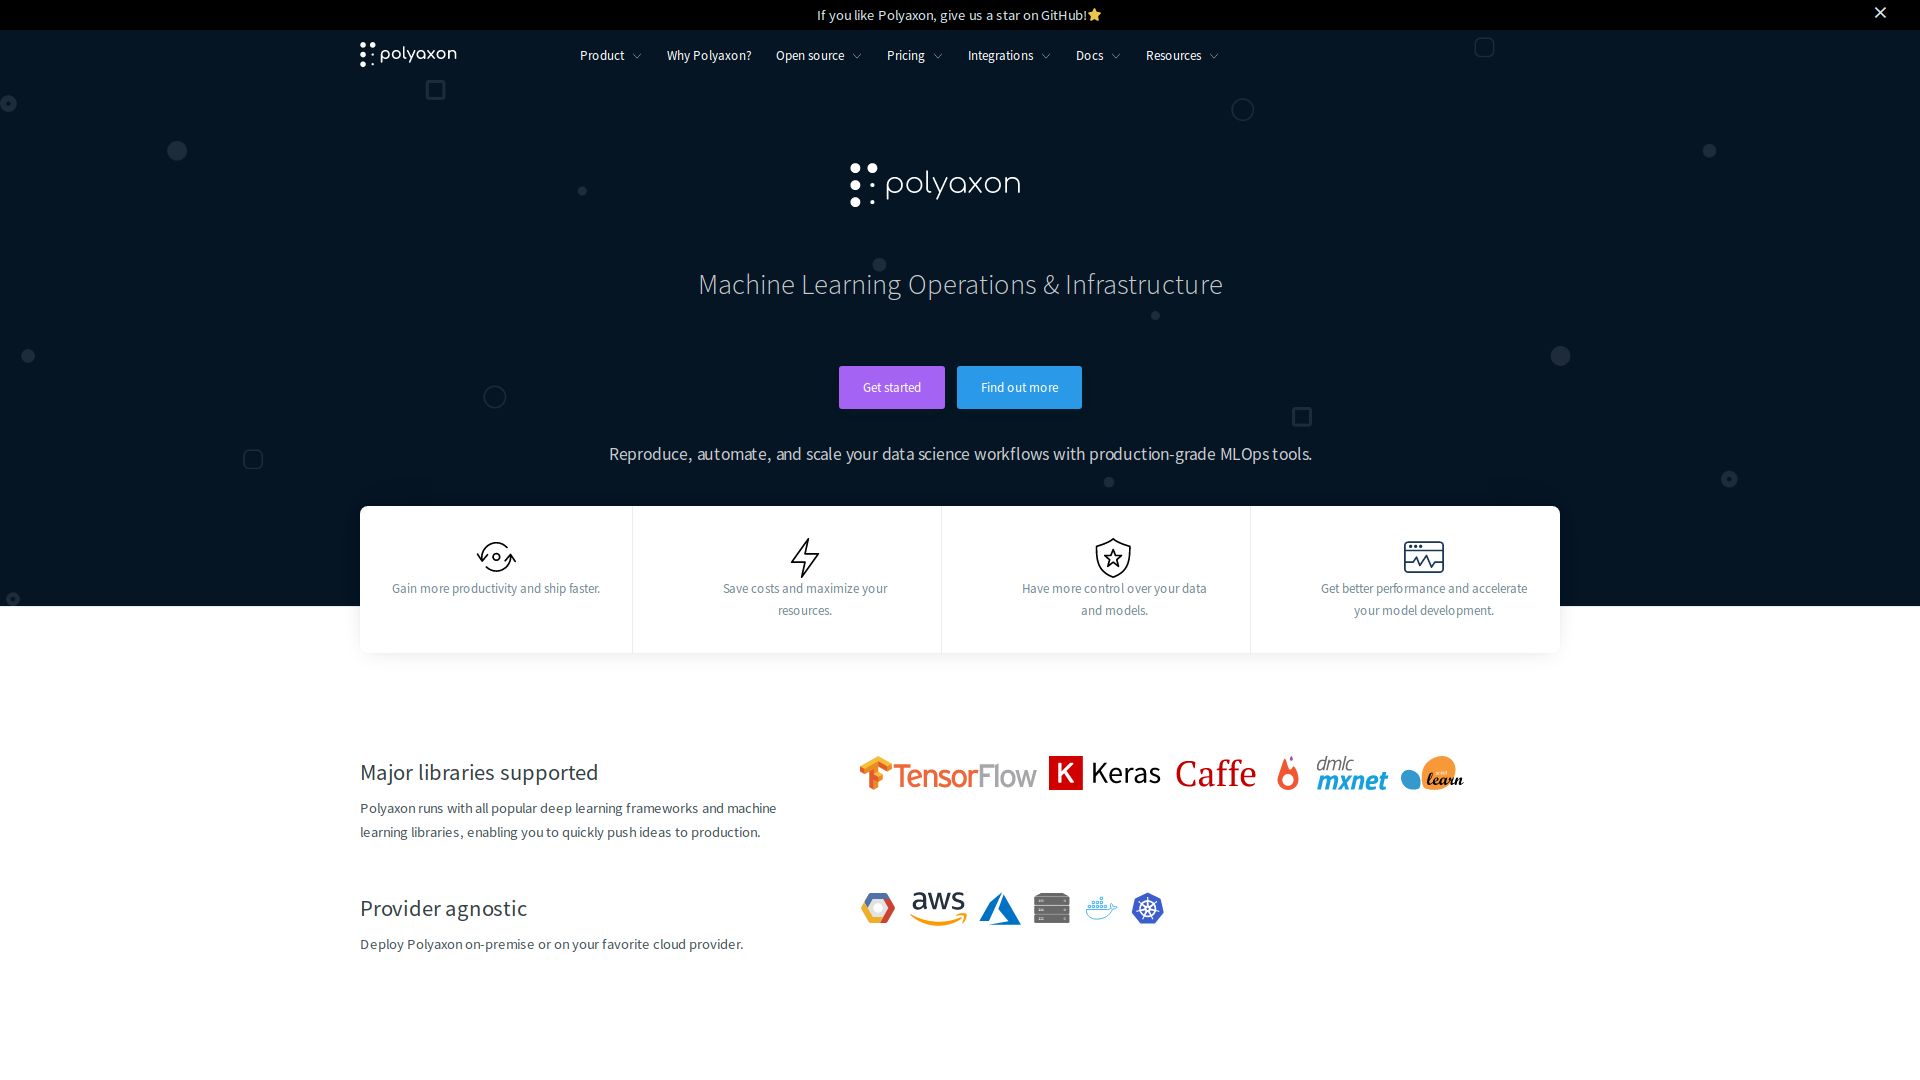Screen dimensions: 1920x1080
Task: Select the scikit-learn logo
Action: tap(1431, 773)
